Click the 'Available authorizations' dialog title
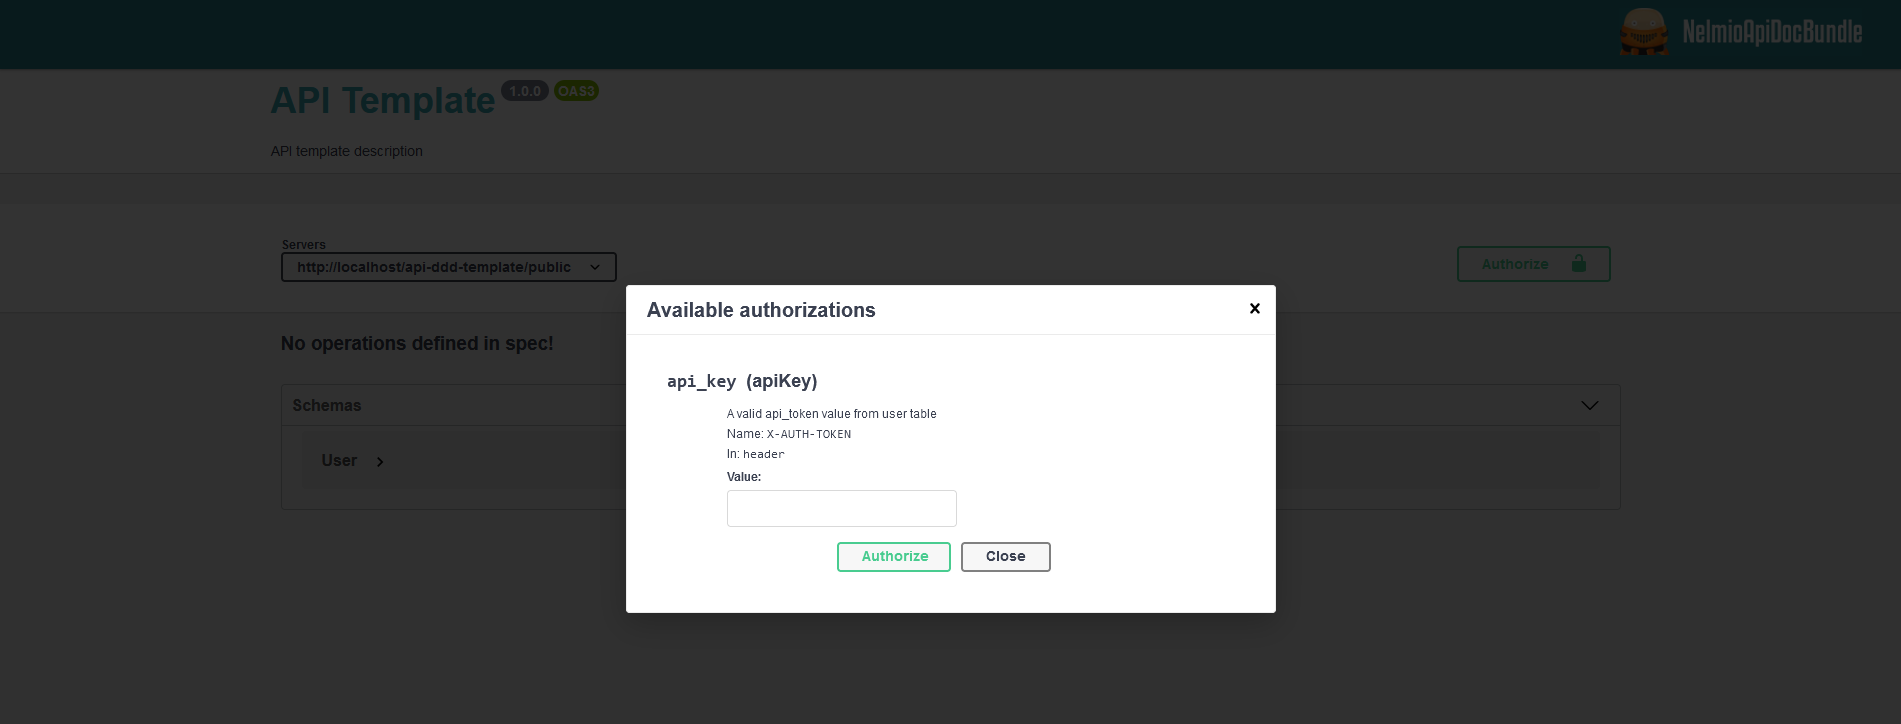Screen dimensions: 1901x724 pyautogui.click(x=761, y=310)
